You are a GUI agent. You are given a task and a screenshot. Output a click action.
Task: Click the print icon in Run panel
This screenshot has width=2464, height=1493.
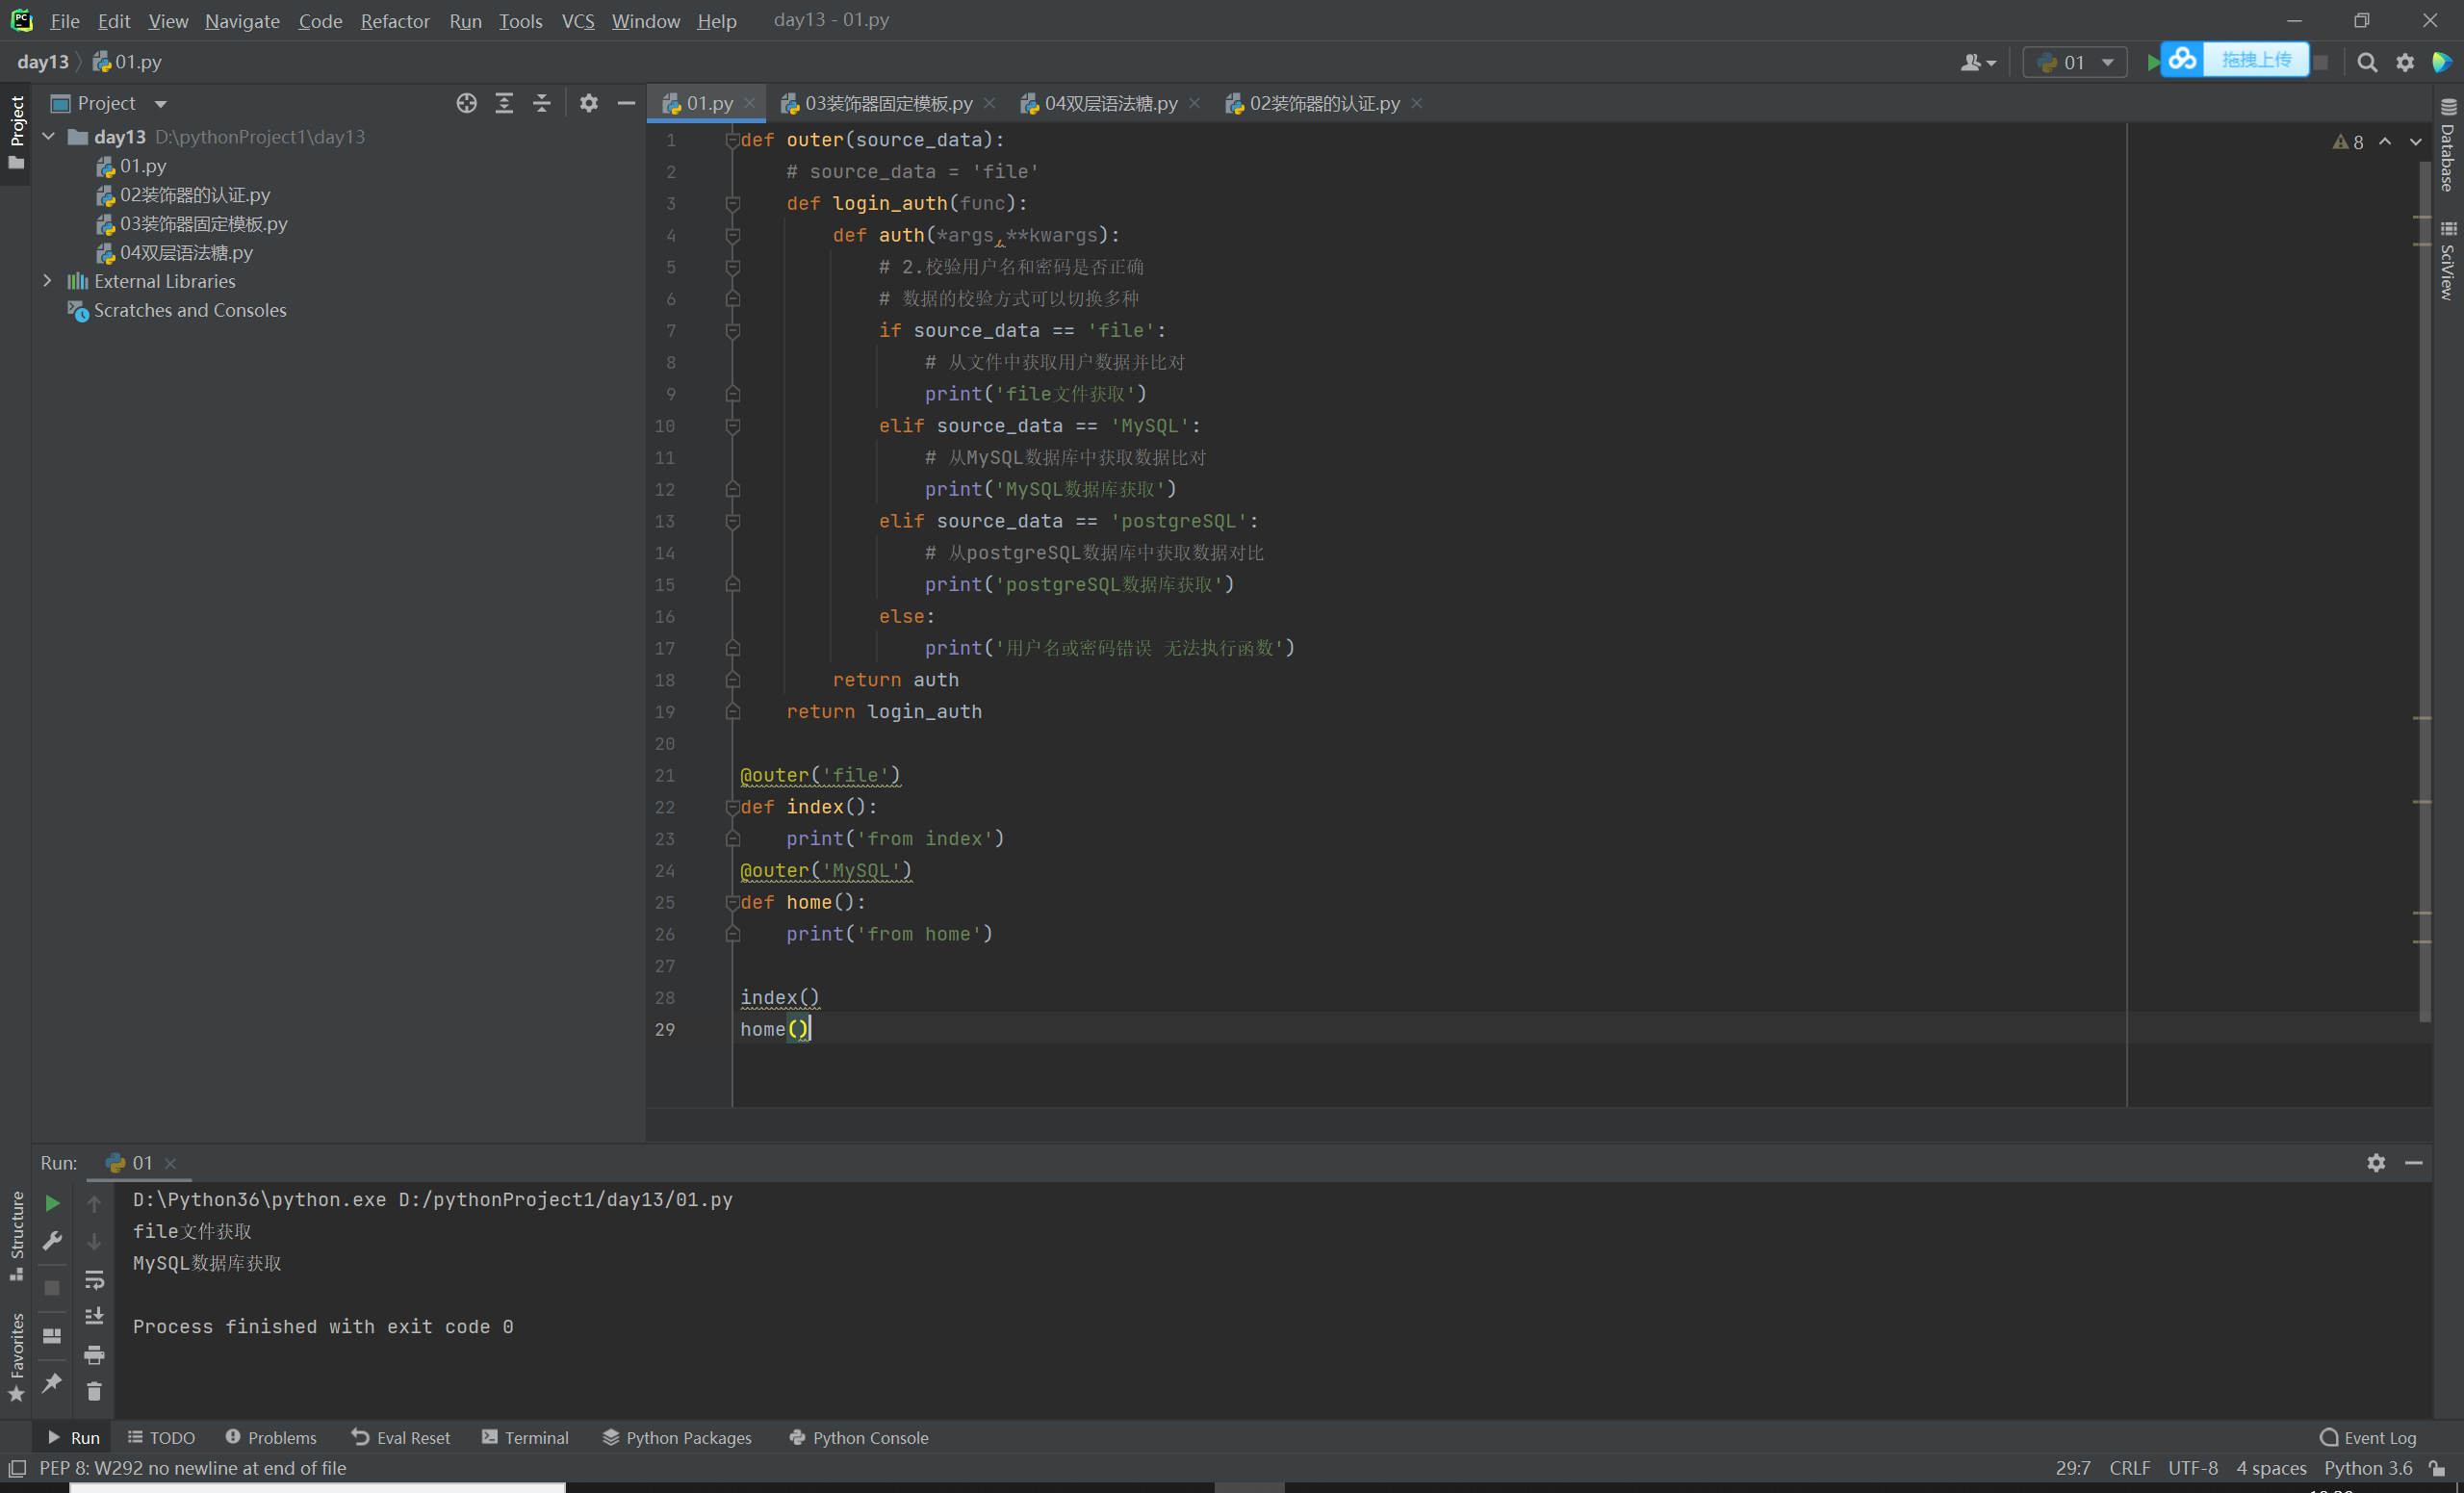(94, 1355)
